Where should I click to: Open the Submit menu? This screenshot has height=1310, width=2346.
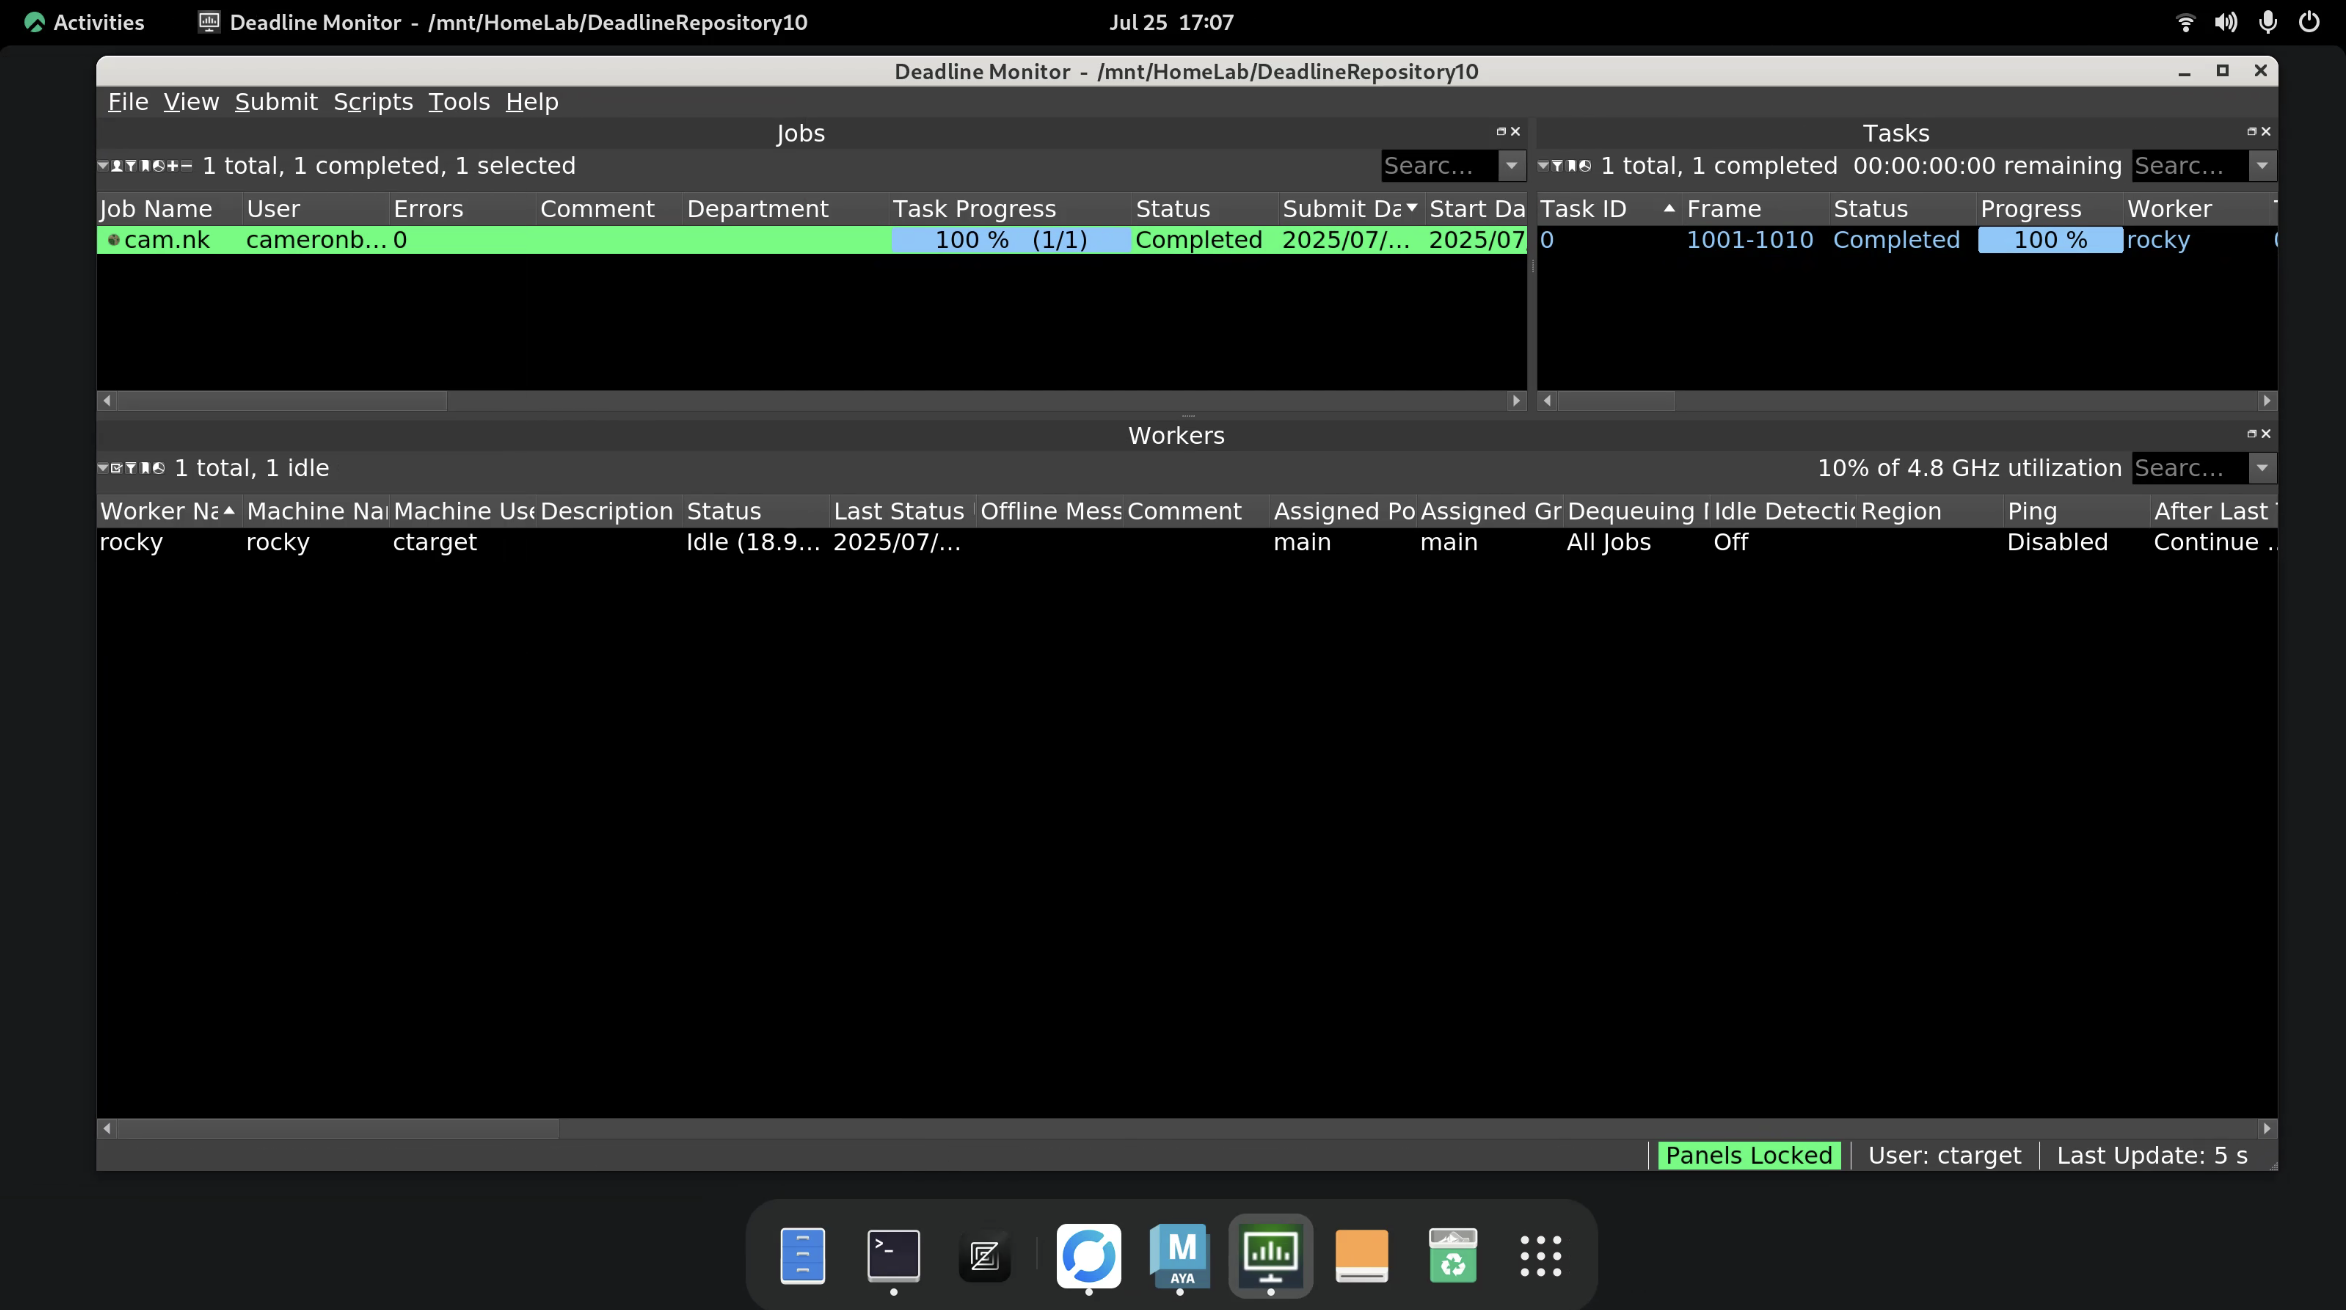(276, 102)
